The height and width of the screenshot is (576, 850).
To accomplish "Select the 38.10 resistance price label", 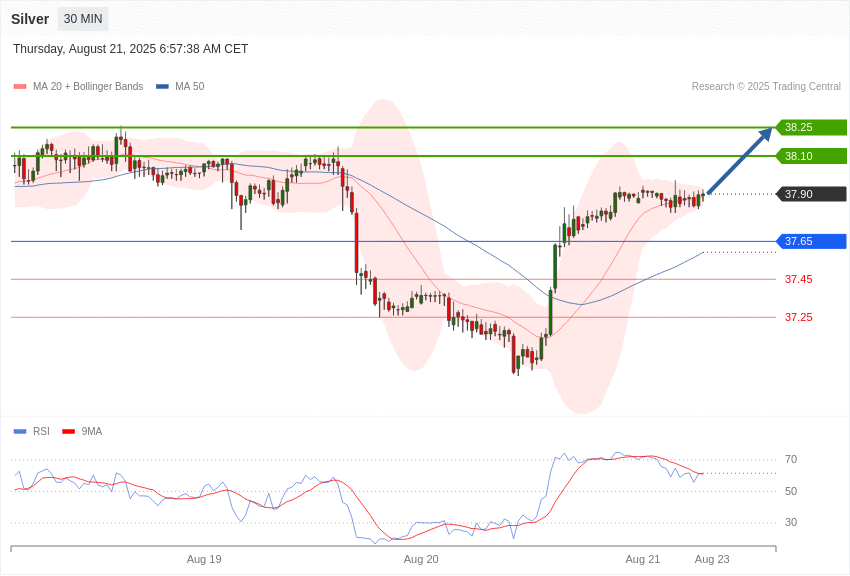I will pos(811,156).
